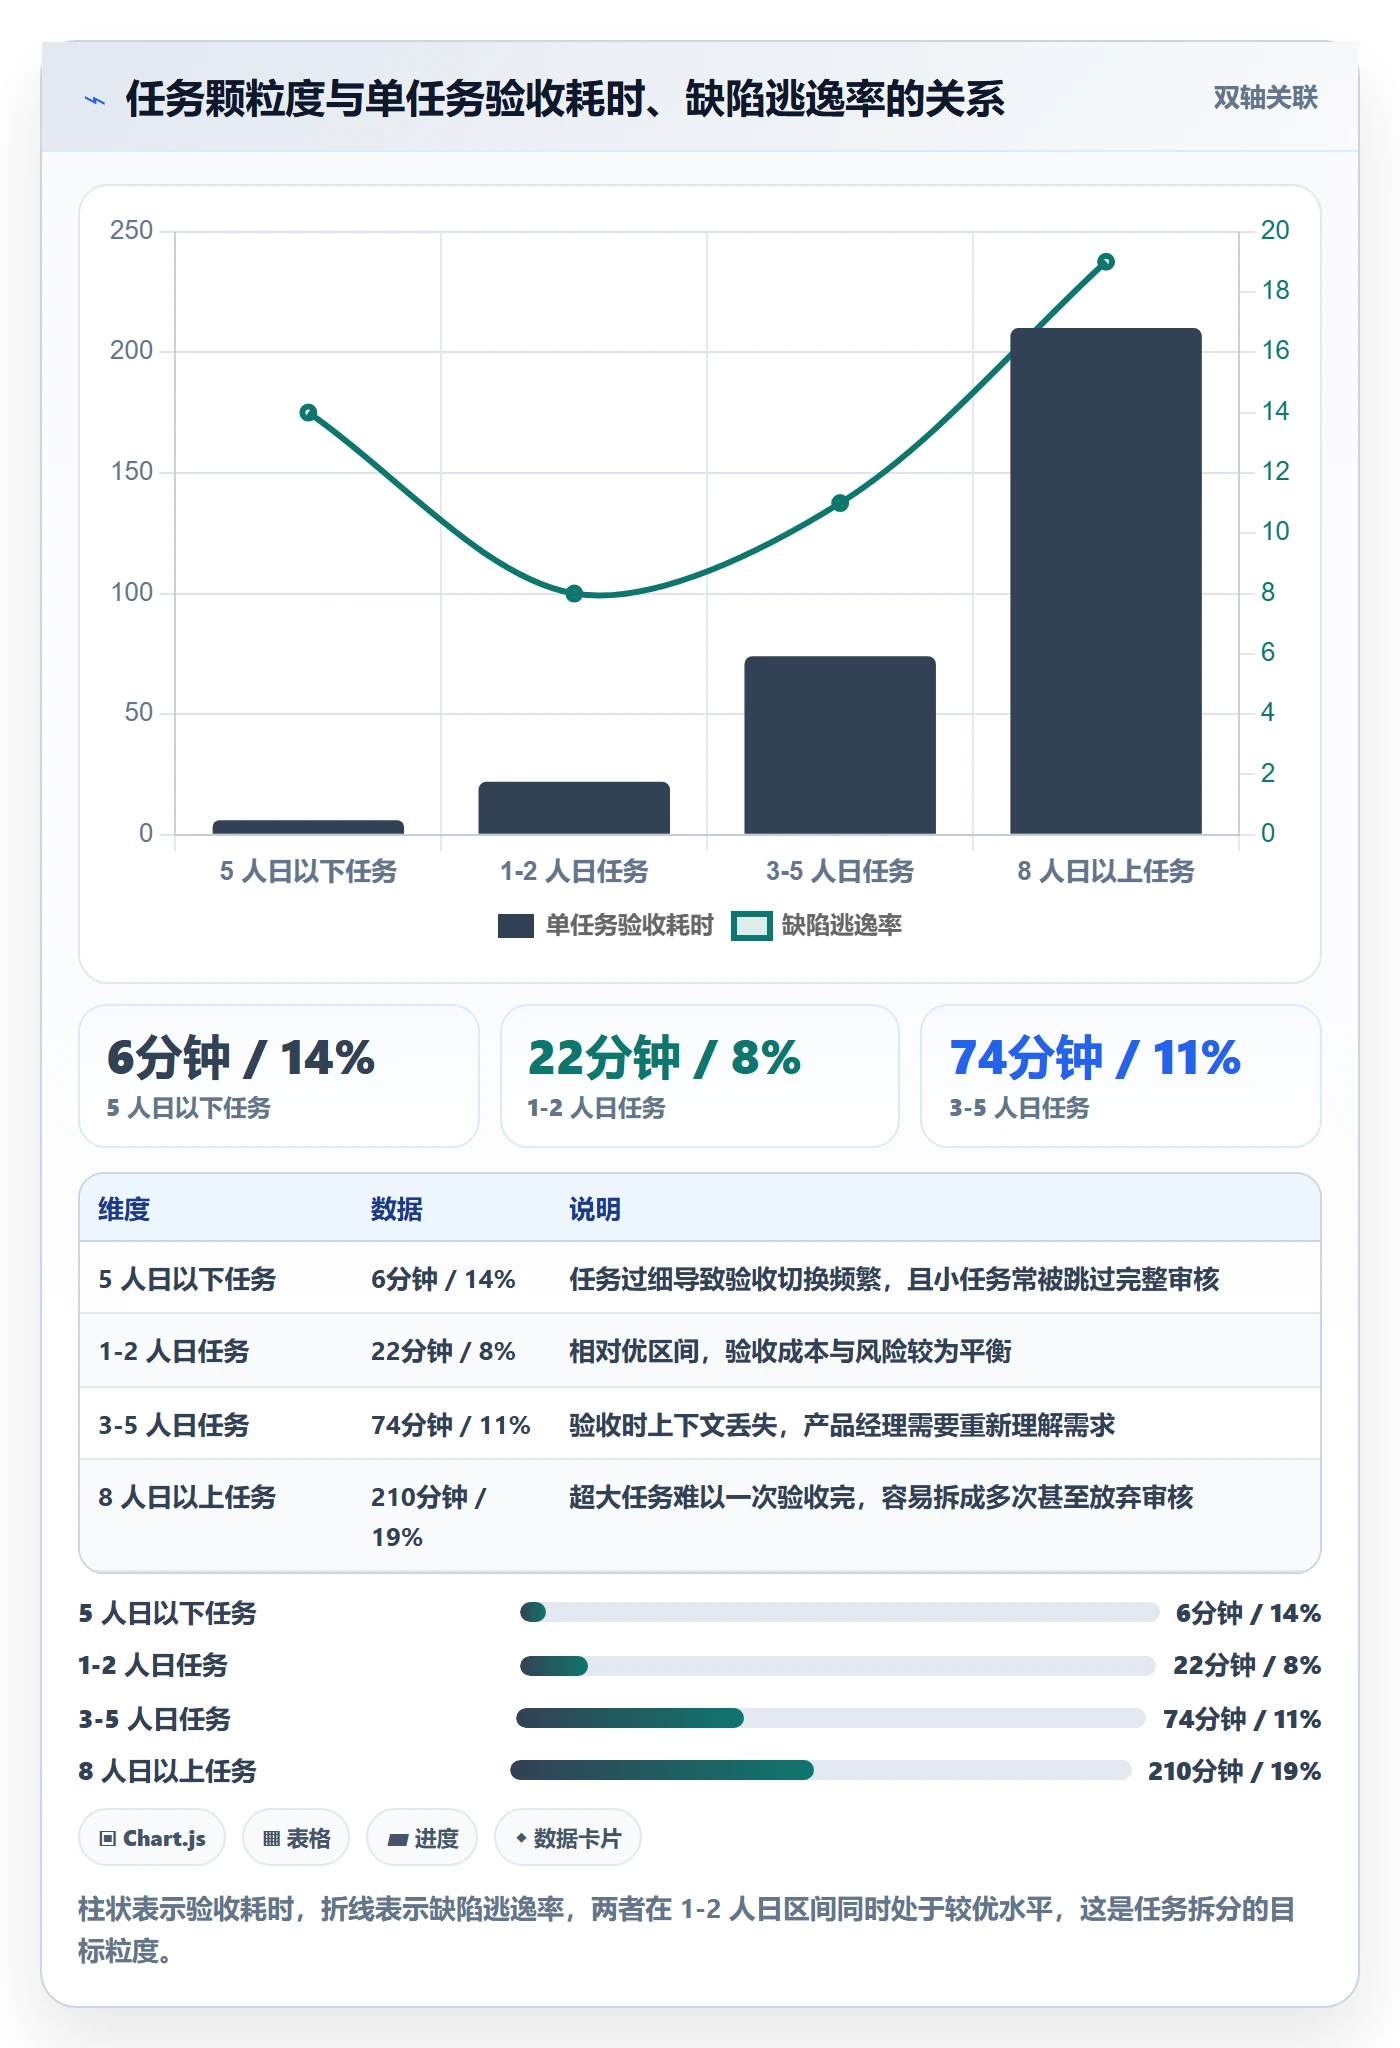Open the 74分钟 / 11% data card

tap(1121, 1076)
